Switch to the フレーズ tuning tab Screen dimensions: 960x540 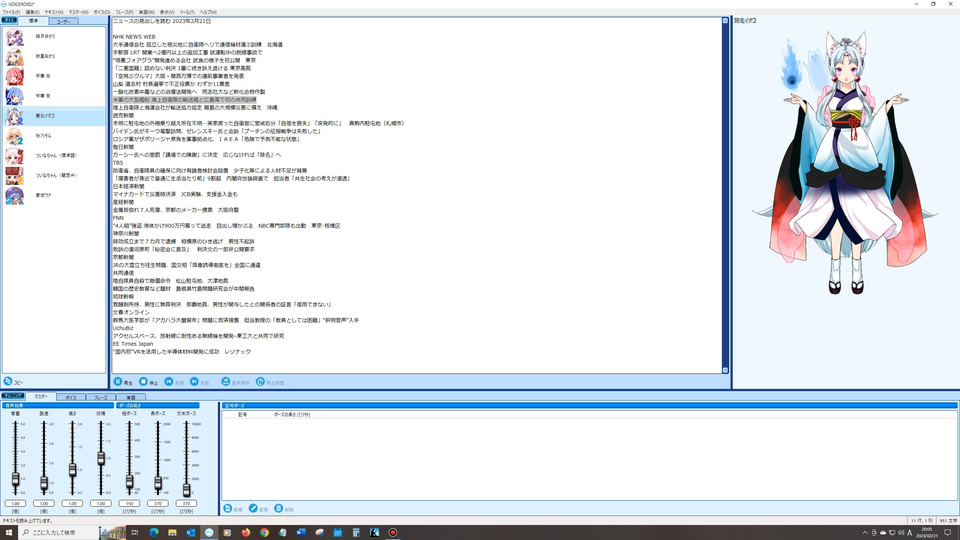coord(100,397)
